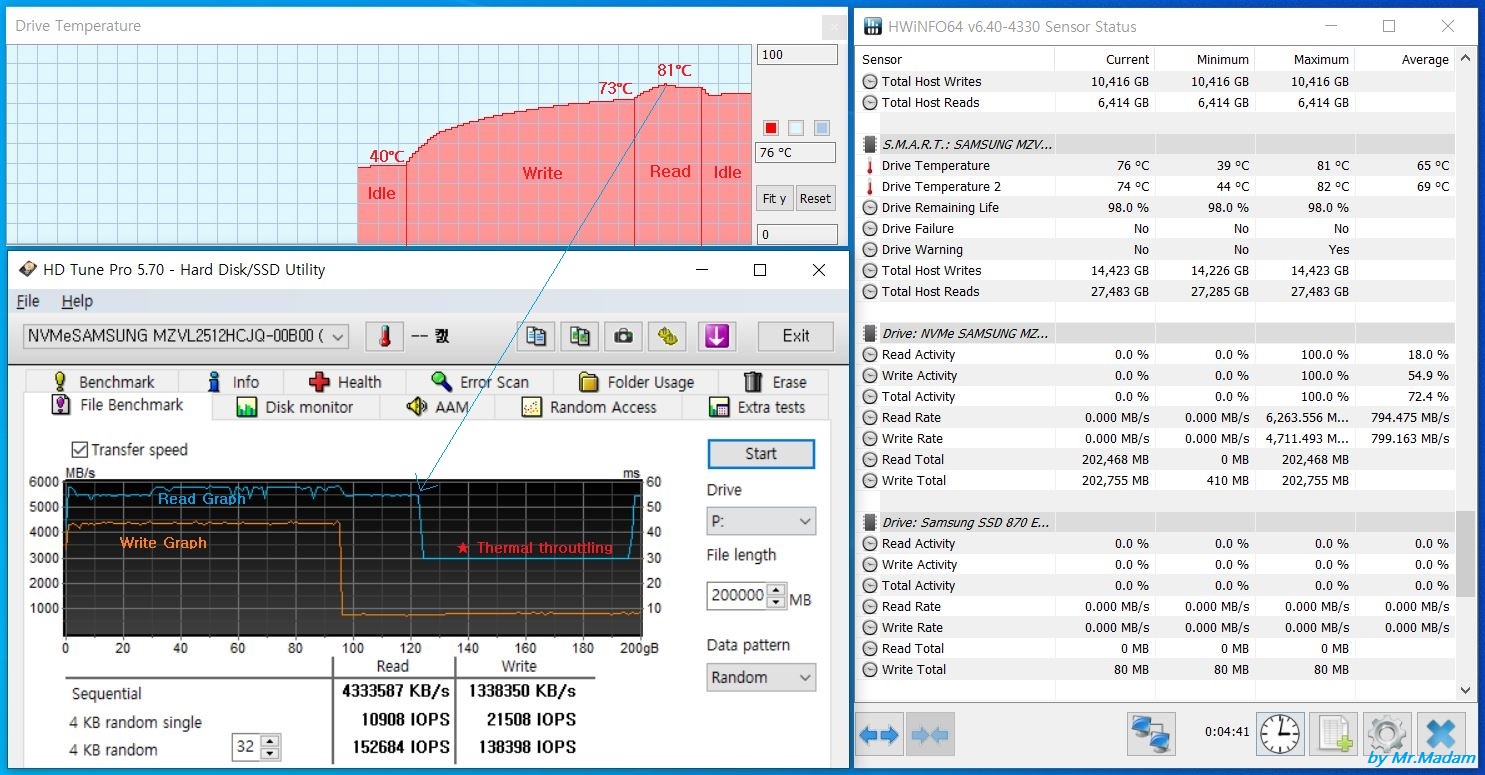Click HWiNFO64 title bar app icon
Image resolution: width=1485 pixels, height=775 pixels.
pyautogui.click(x=873, y=27)
